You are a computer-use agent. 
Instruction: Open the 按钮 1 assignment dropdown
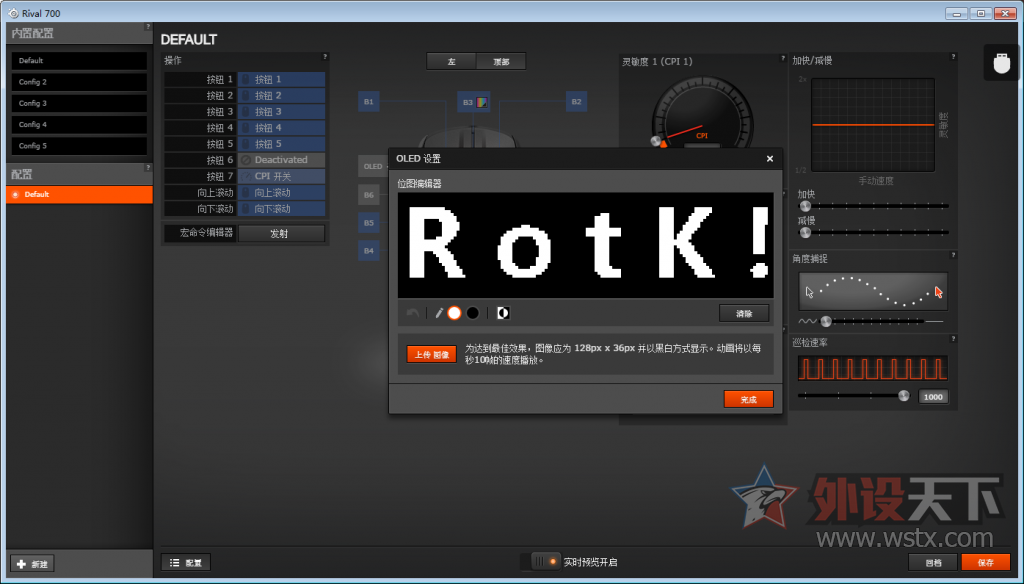[281, 78]
